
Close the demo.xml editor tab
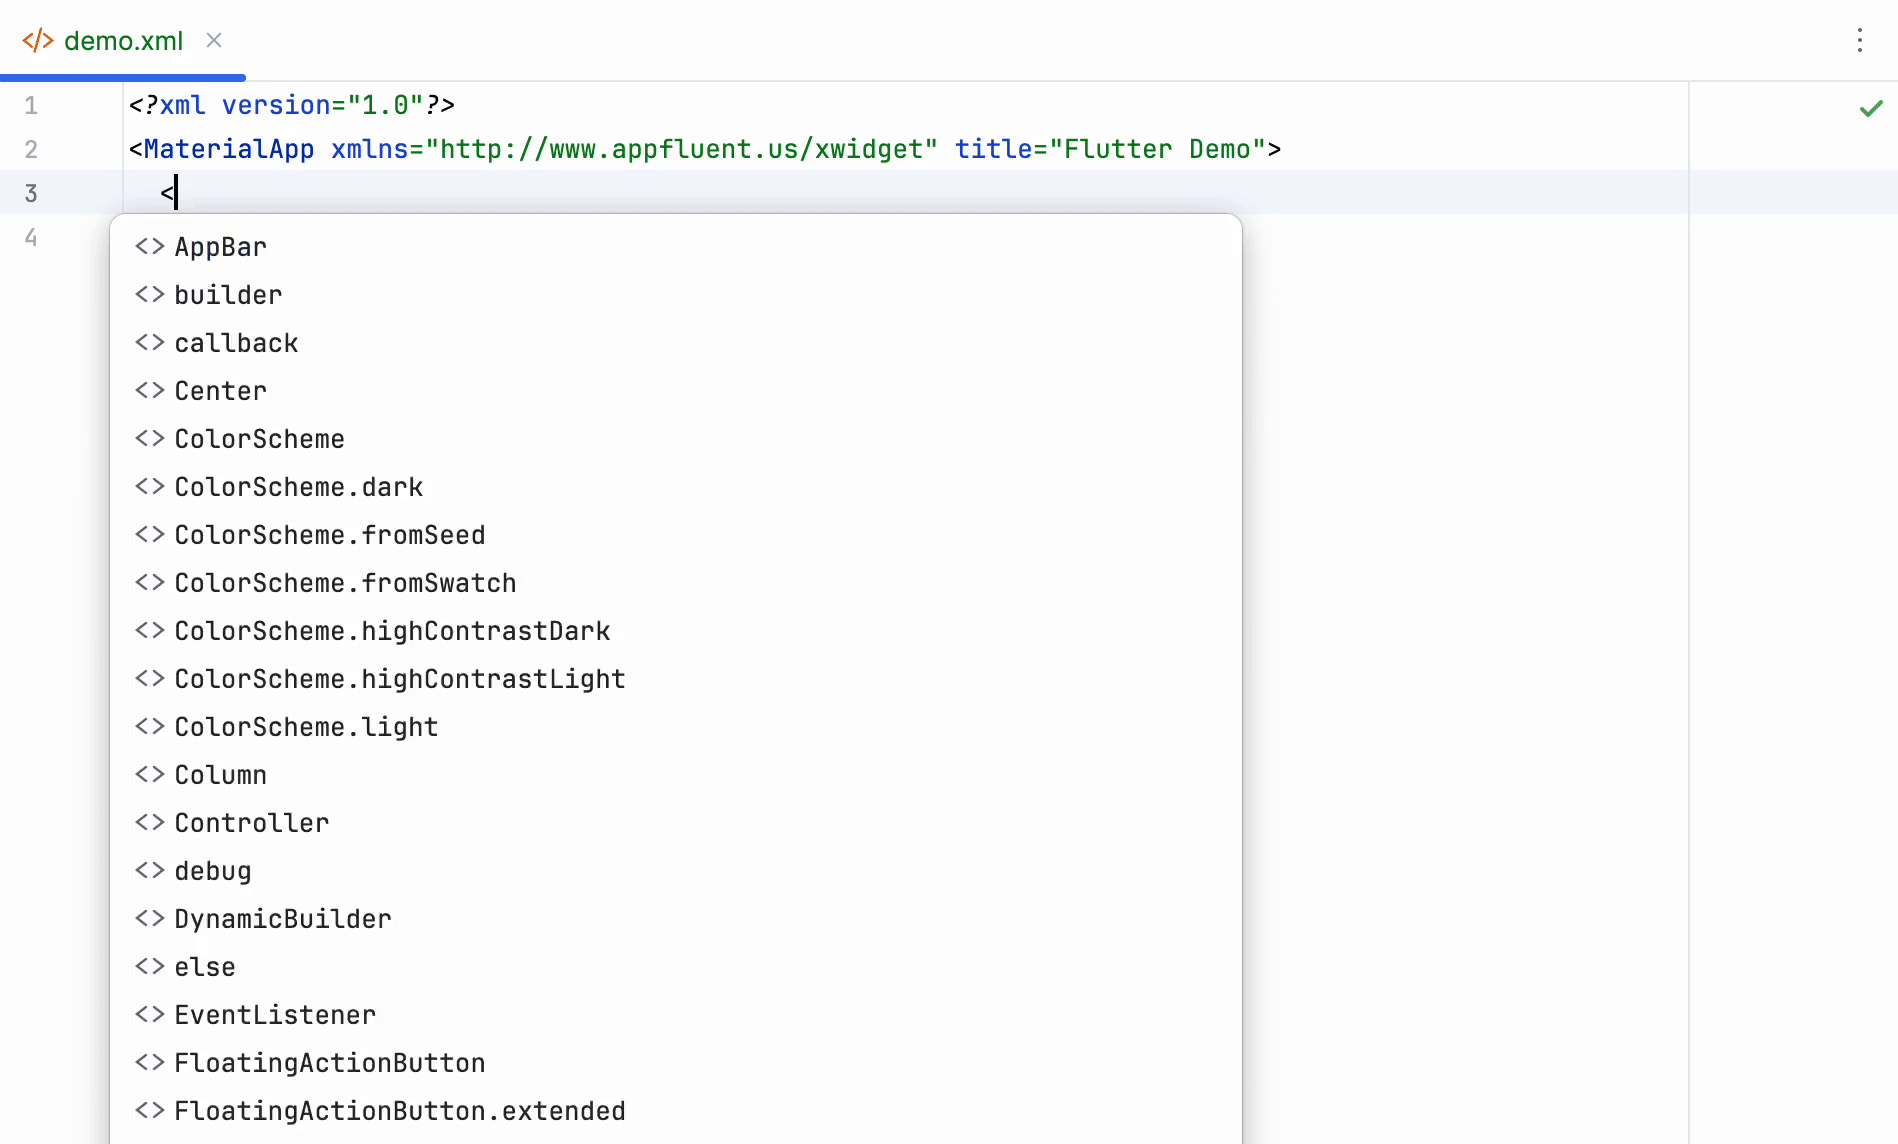(214, 40)
